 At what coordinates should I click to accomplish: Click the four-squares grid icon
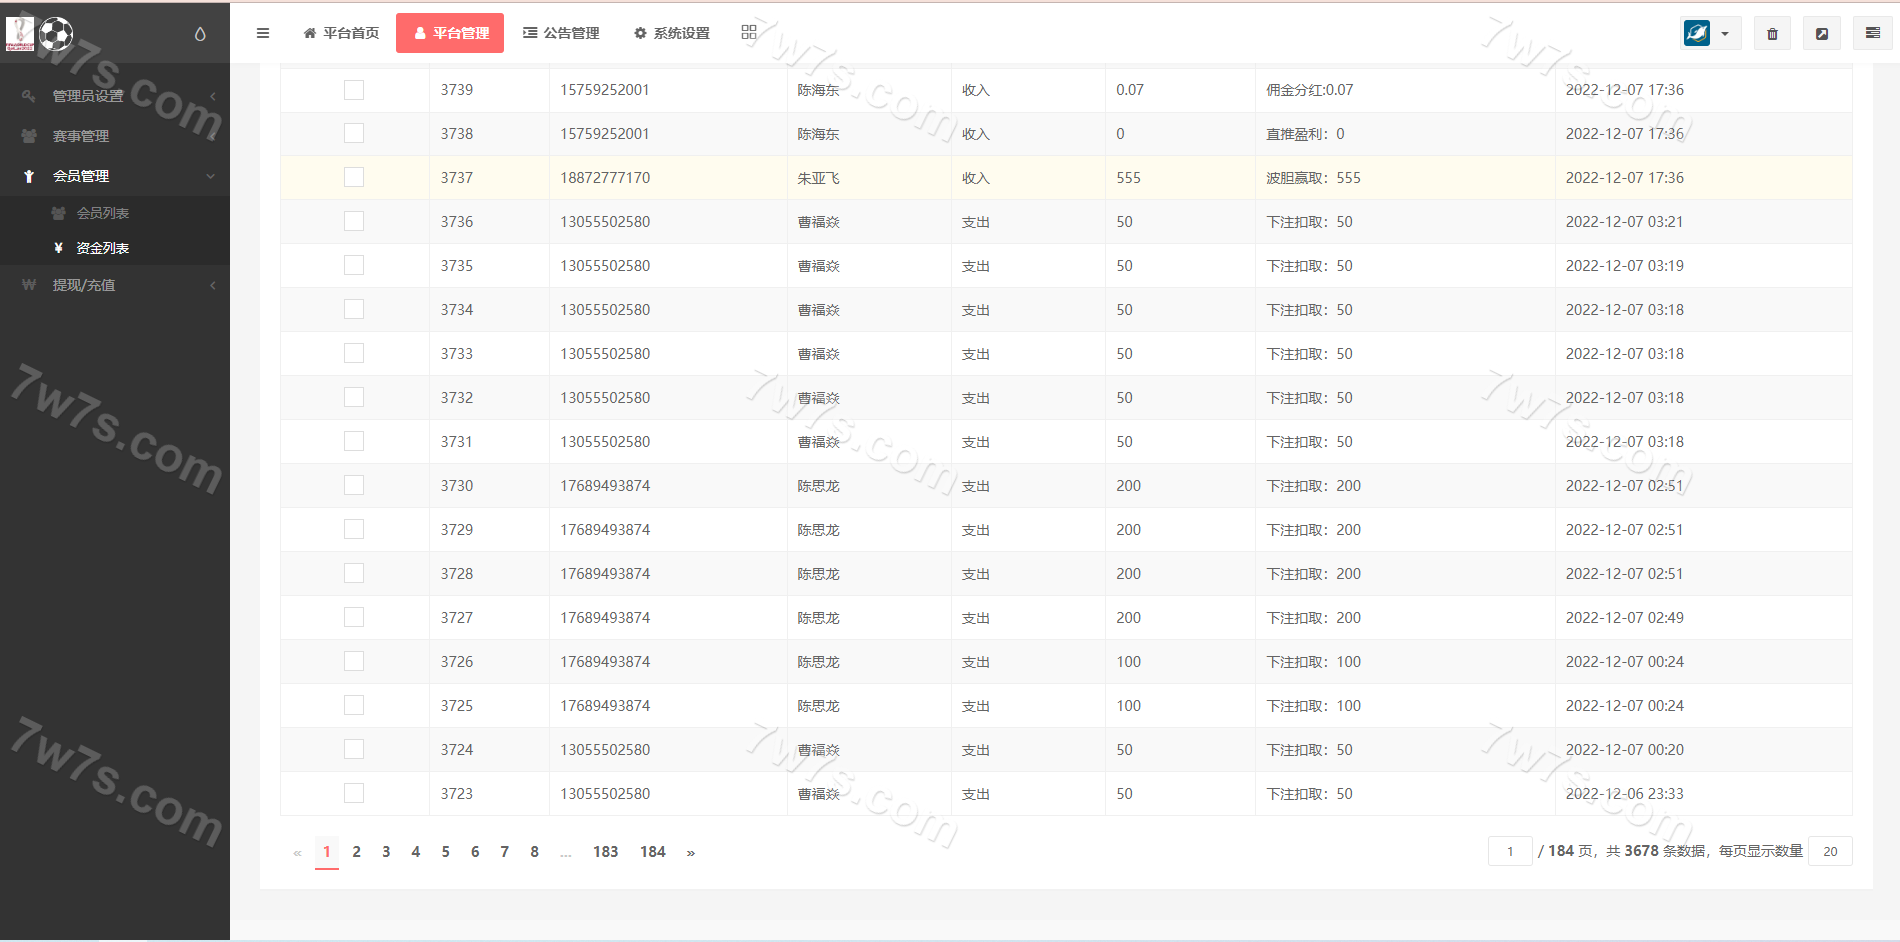point(749,33)
